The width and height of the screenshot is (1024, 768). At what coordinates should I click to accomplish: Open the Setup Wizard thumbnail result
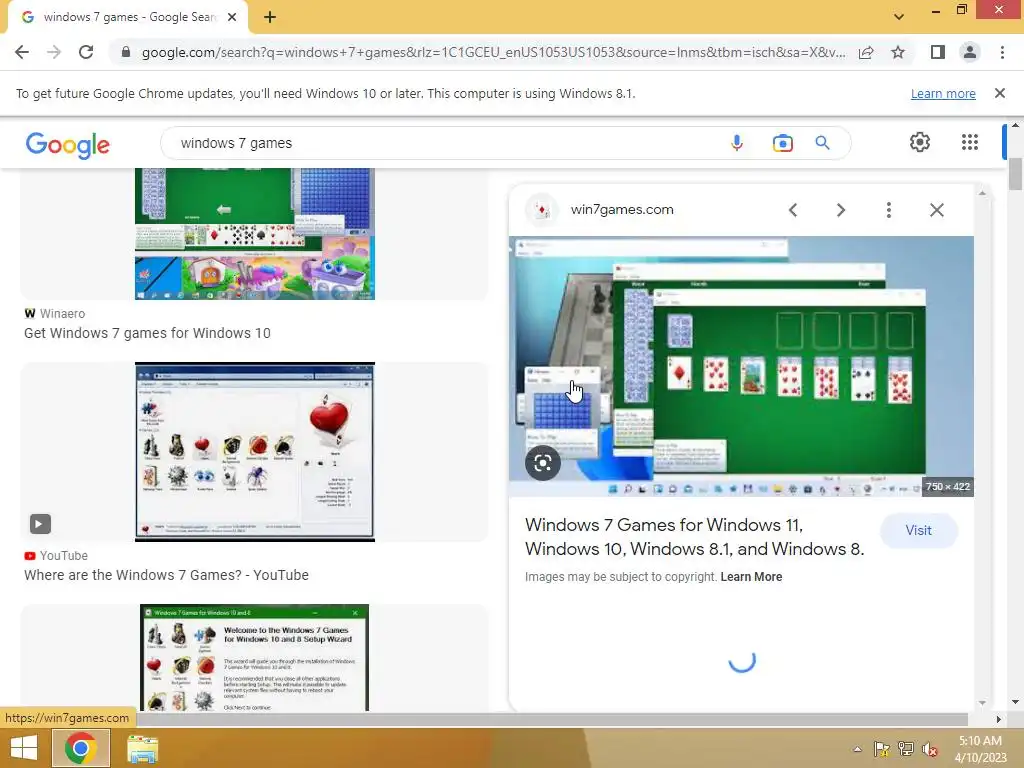[255, 658]
